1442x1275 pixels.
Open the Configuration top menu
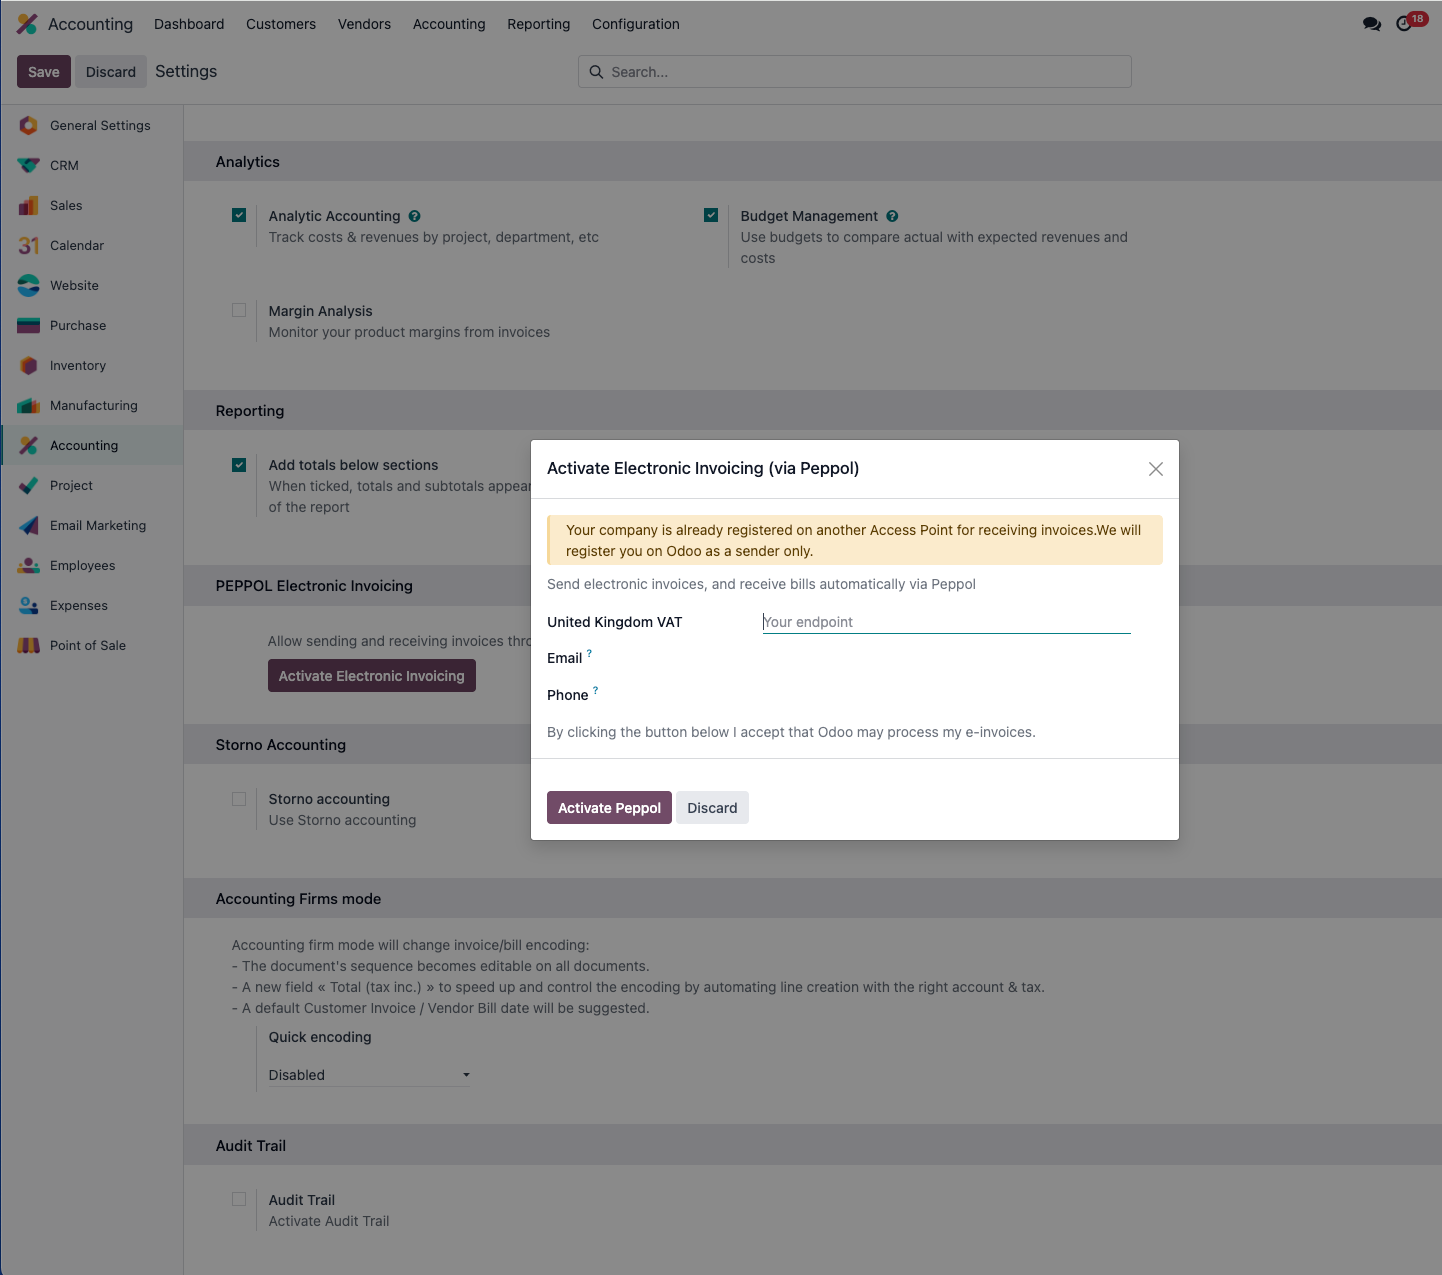point(636,24)
